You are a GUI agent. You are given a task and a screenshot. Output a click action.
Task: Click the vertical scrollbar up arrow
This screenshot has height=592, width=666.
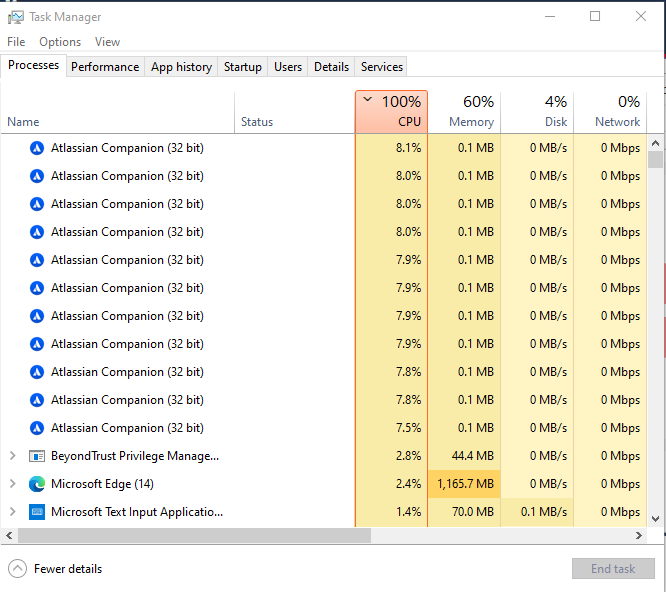[655, 143]
